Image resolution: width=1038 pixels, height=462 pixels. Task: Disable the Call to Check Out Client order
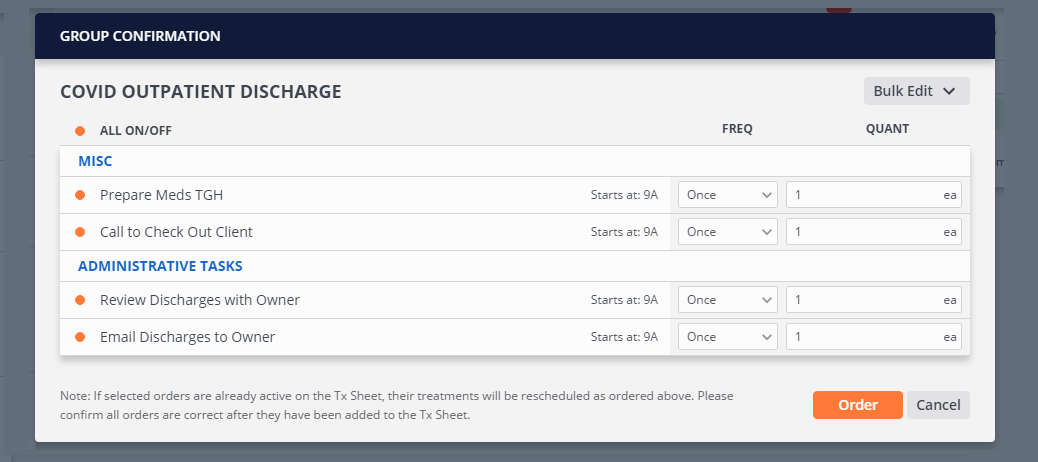coord(80,232)
